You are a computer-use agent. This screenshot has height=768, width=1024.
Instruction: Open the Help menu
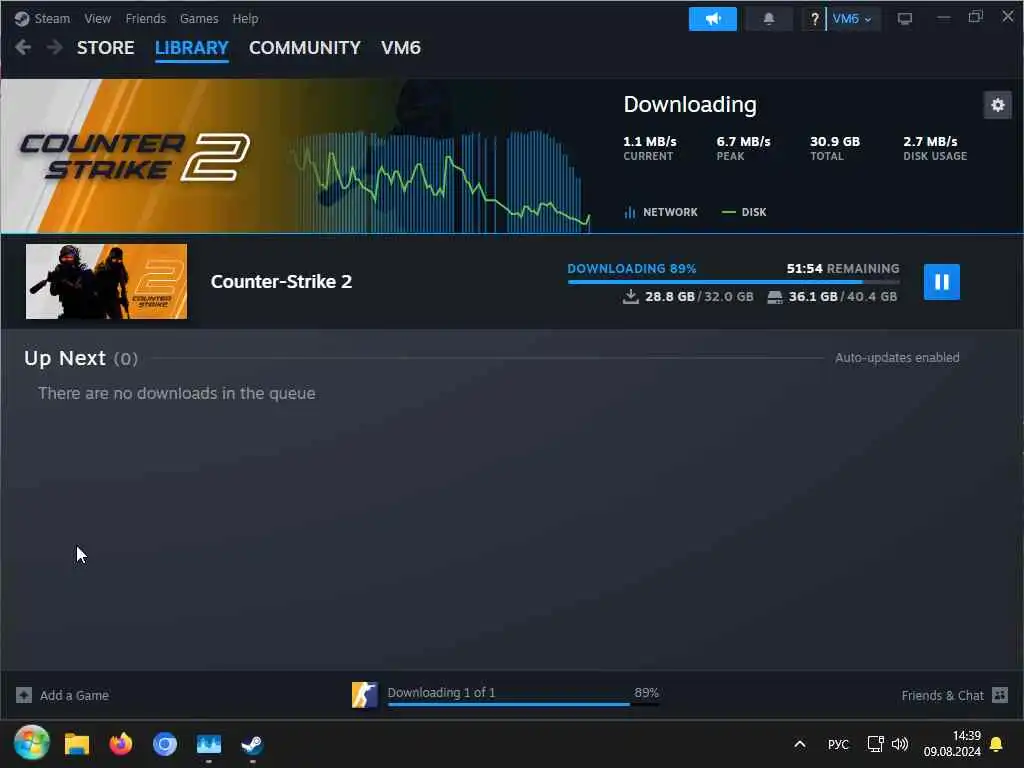point(245,18)
